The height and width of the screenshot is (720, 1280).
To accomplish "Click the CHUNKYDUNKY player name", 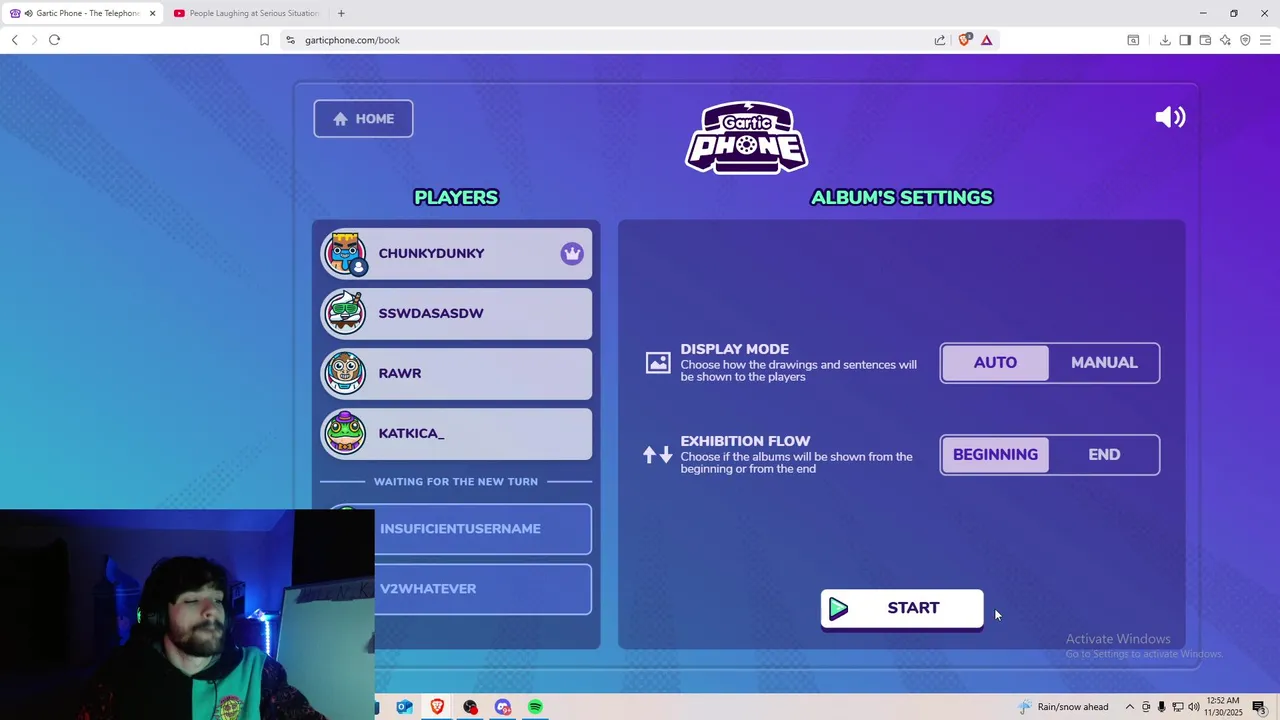I will [x=431, y=254].
